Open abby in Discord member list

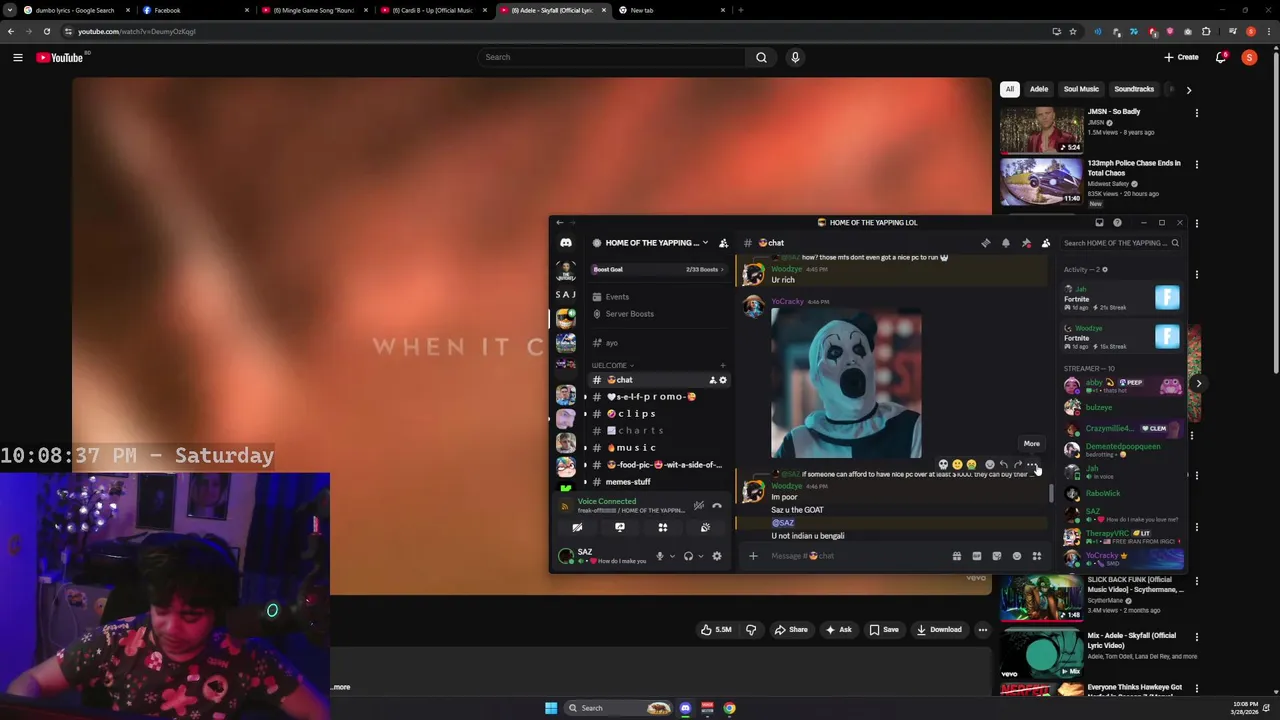click(1124, 386)
